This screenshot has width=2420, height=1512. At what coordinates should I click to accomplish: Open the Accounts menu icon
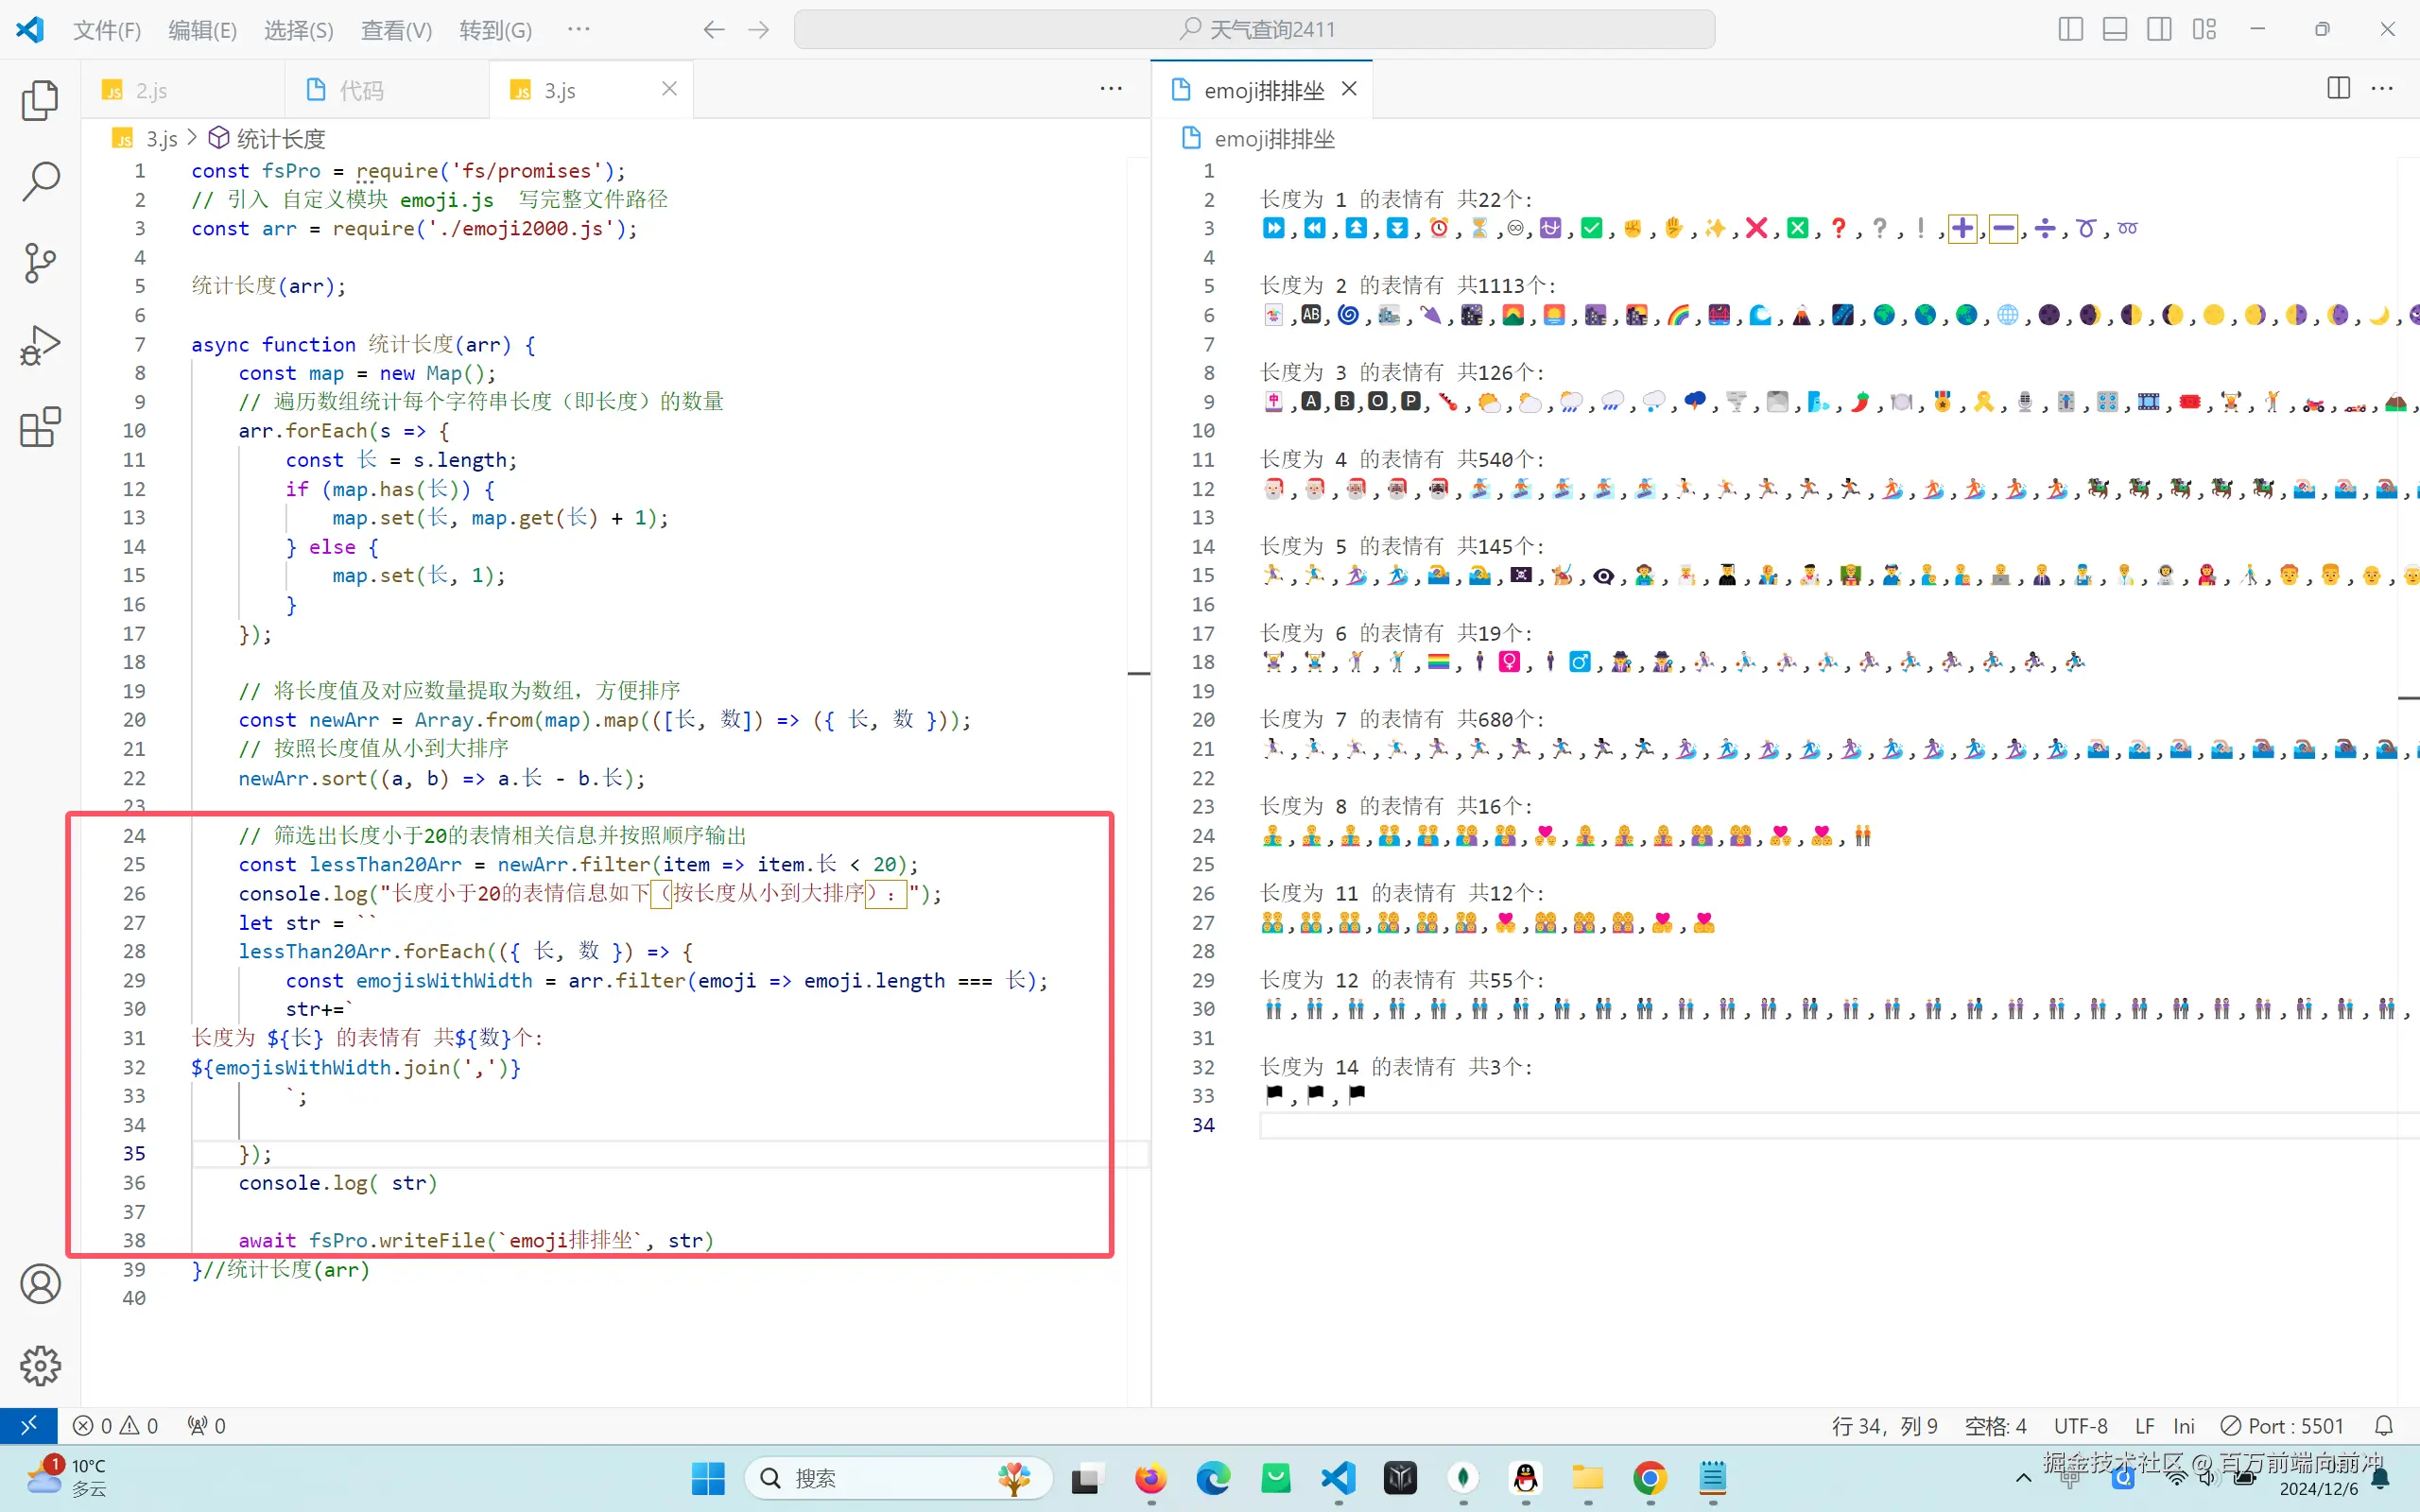pyautogui.click(x=40, y=1284)
